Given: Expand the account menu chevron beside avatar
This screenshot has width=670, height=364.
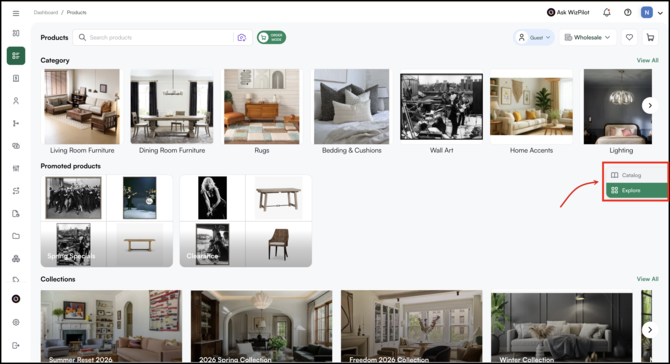Looking at the screenshot, I should click(660, 13).
